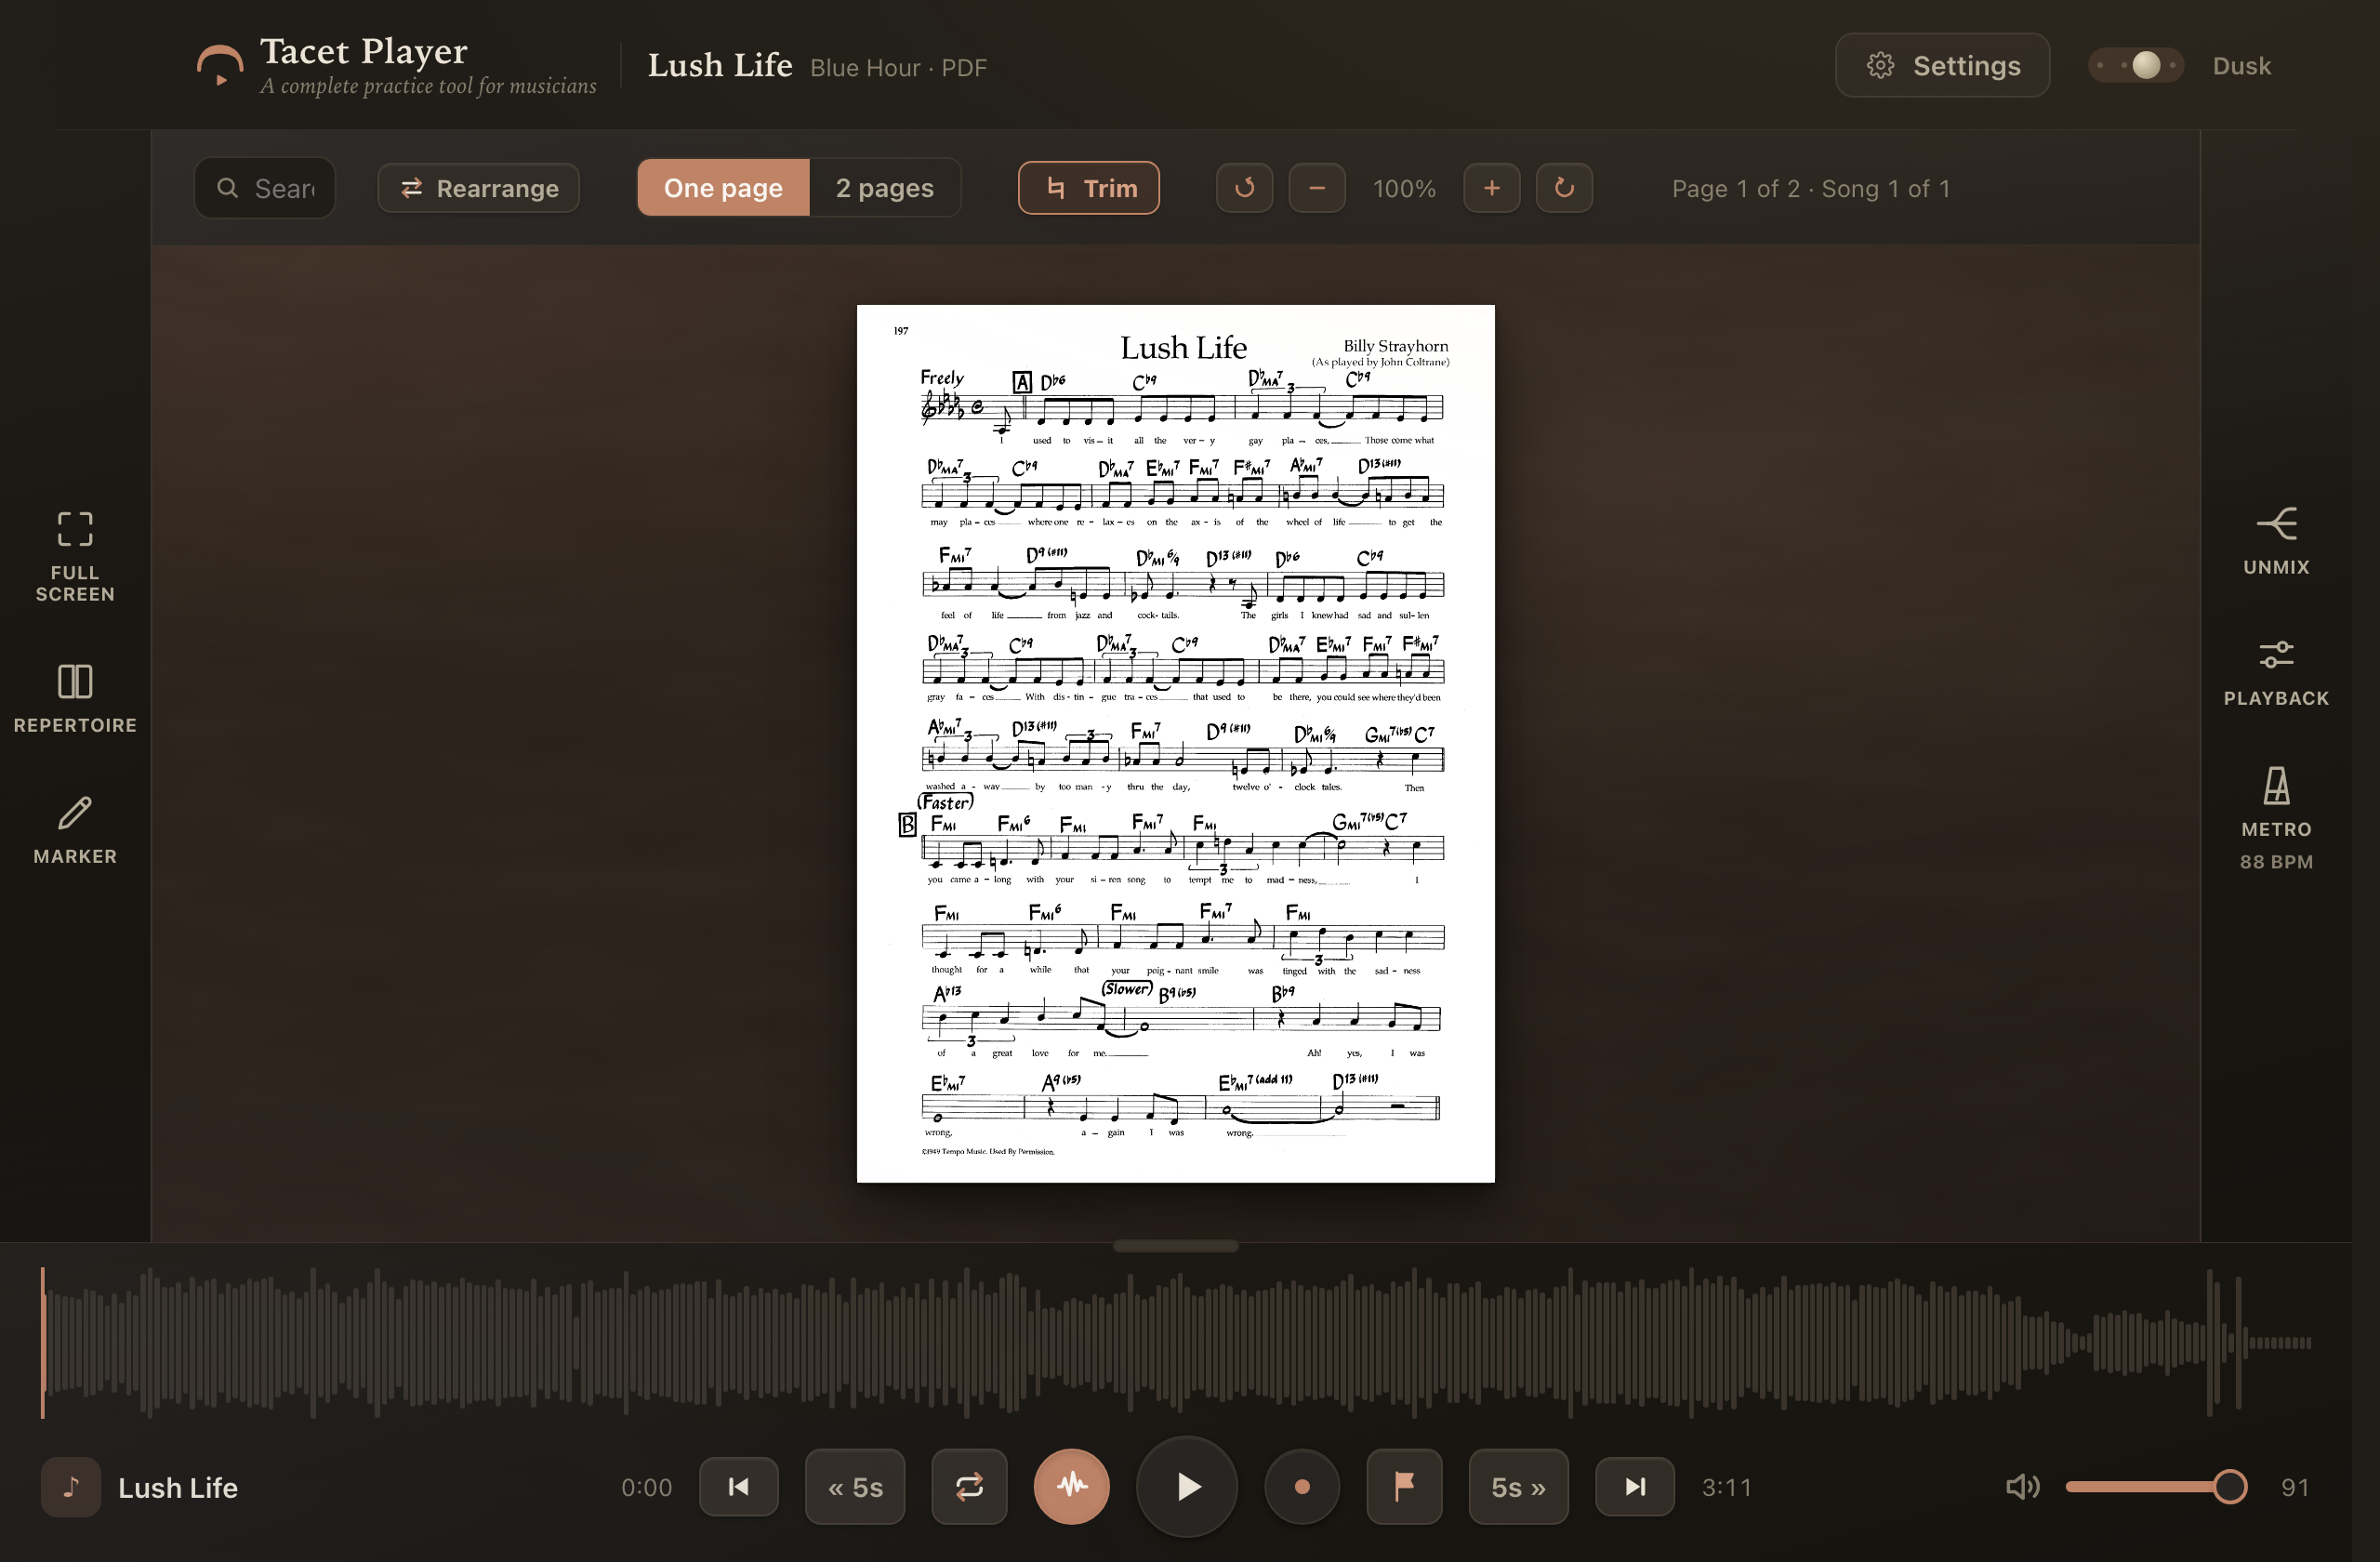Skip to the next track
2380x1562 pixels.
(1635, 1487)
